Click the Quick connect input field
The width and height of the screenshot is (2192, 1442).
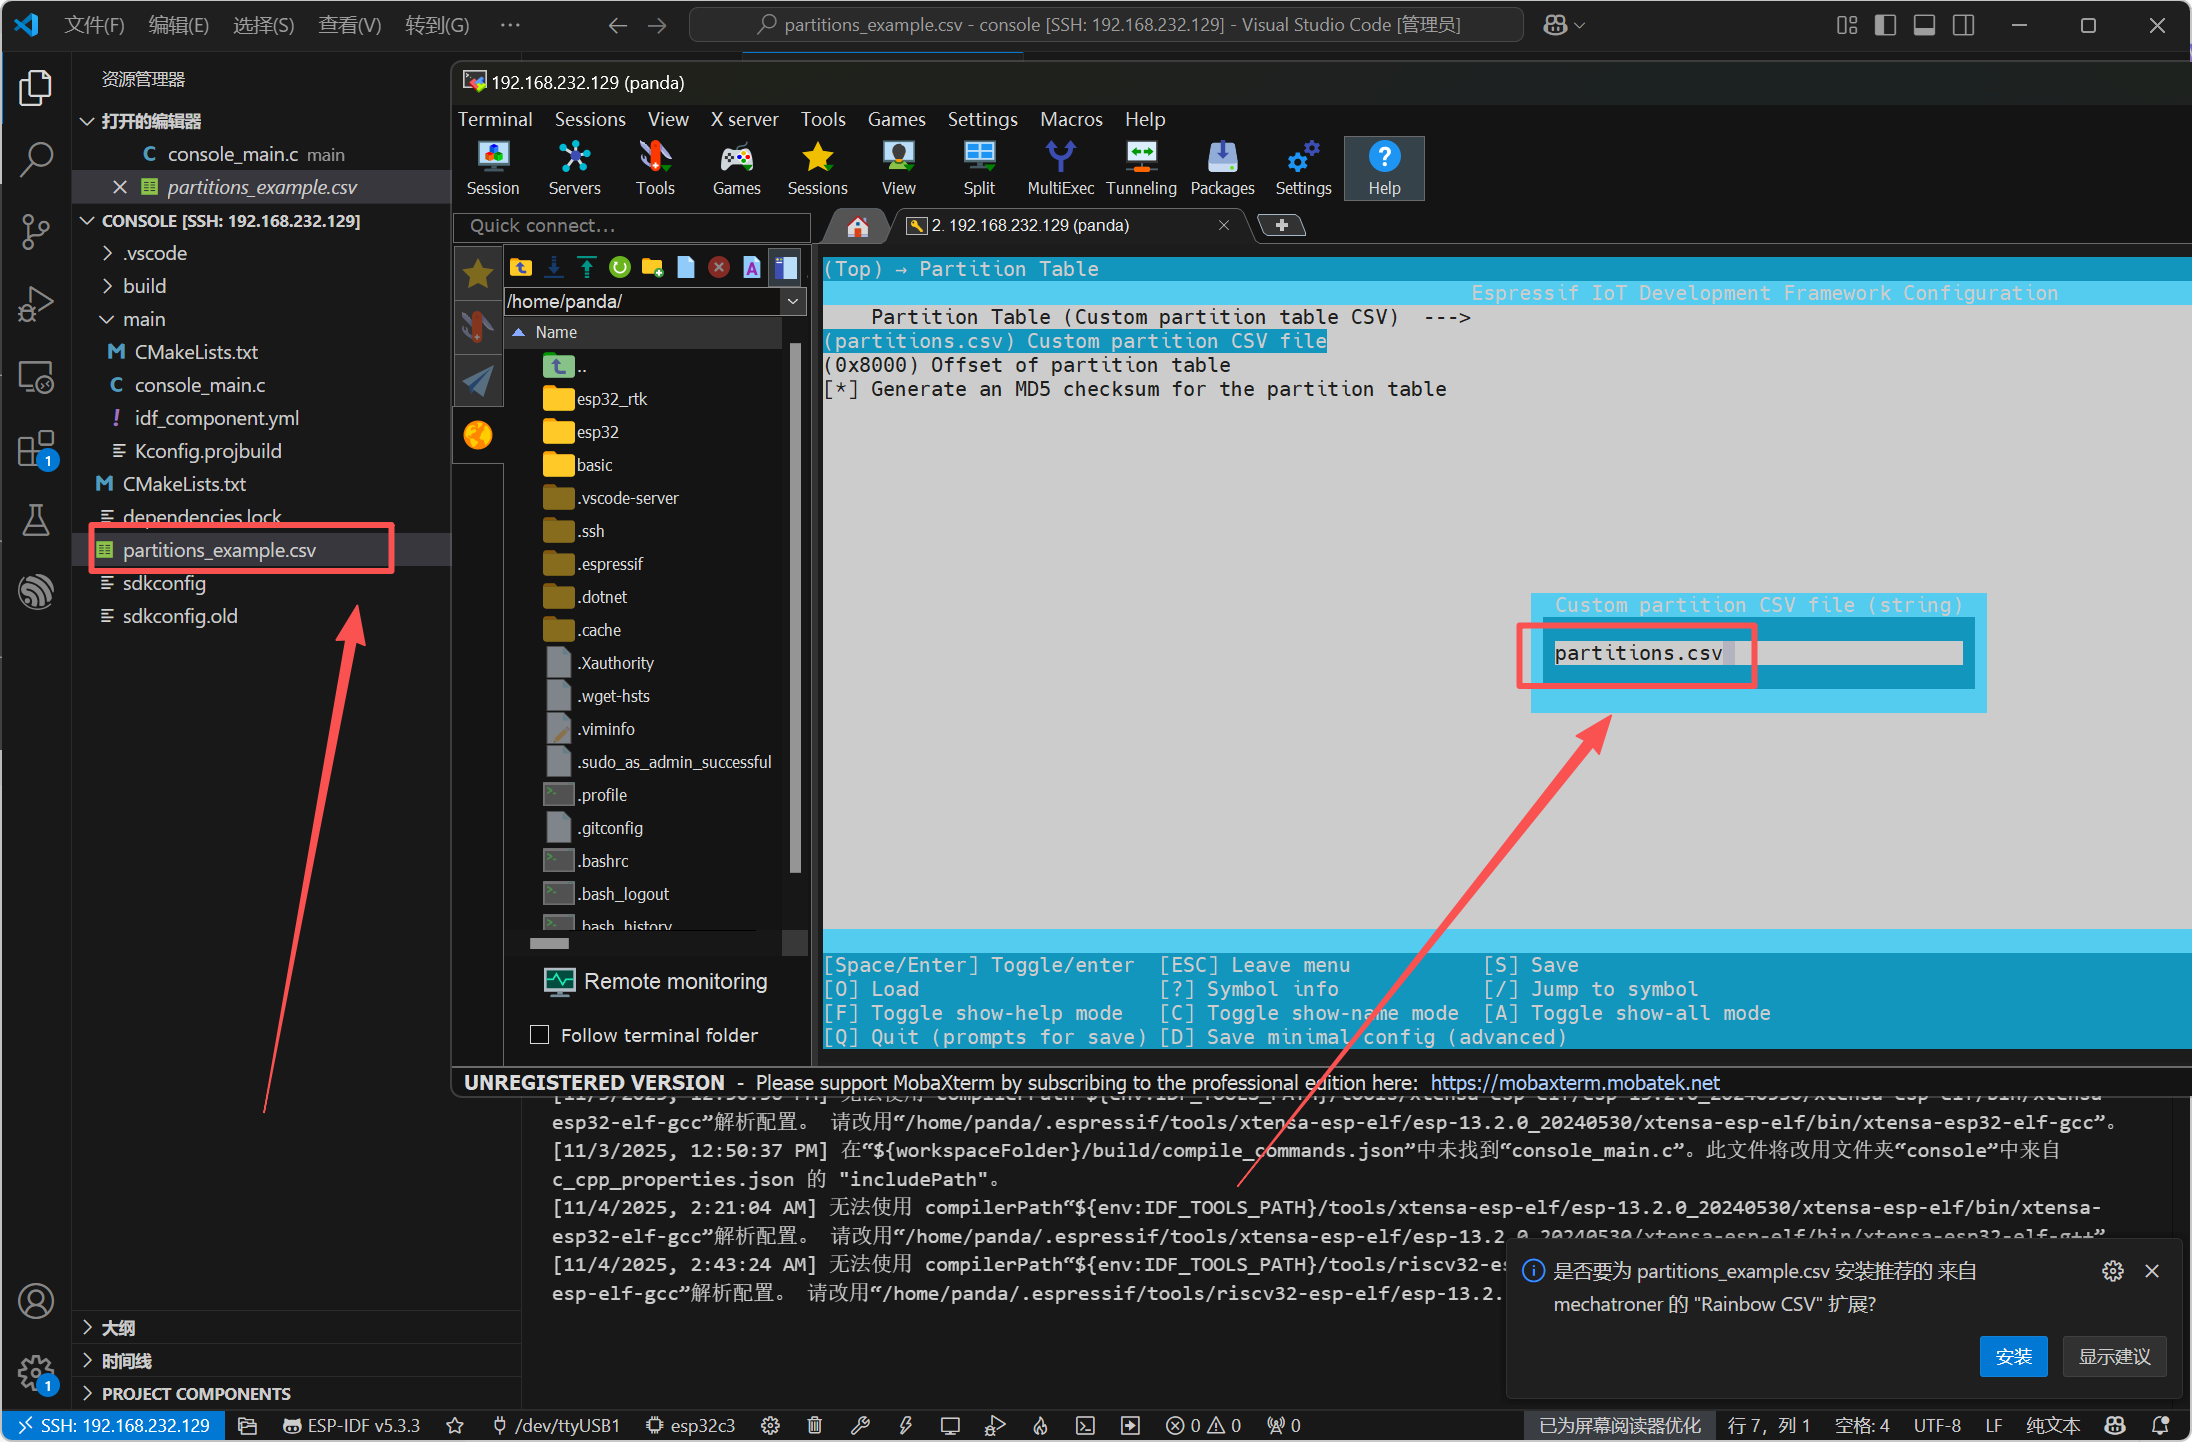coord(632,226)
